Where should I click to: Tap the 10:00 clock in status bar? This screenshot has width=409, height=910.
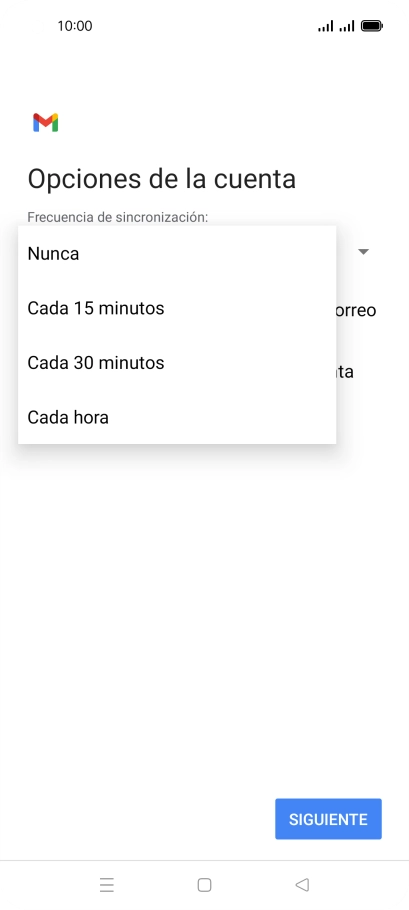(x=75, y=26)
